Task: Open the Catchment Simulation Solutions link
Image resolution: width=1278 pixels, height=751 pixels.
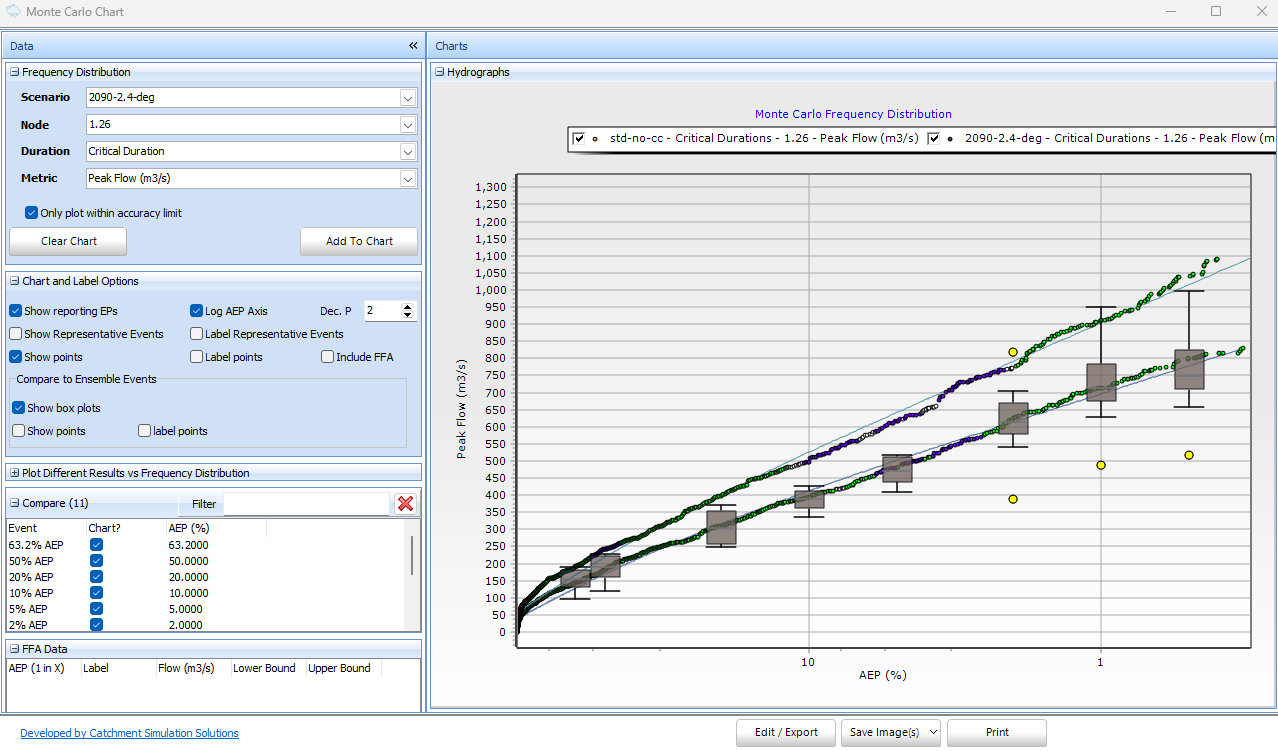Action: click(x=129, y=732)
